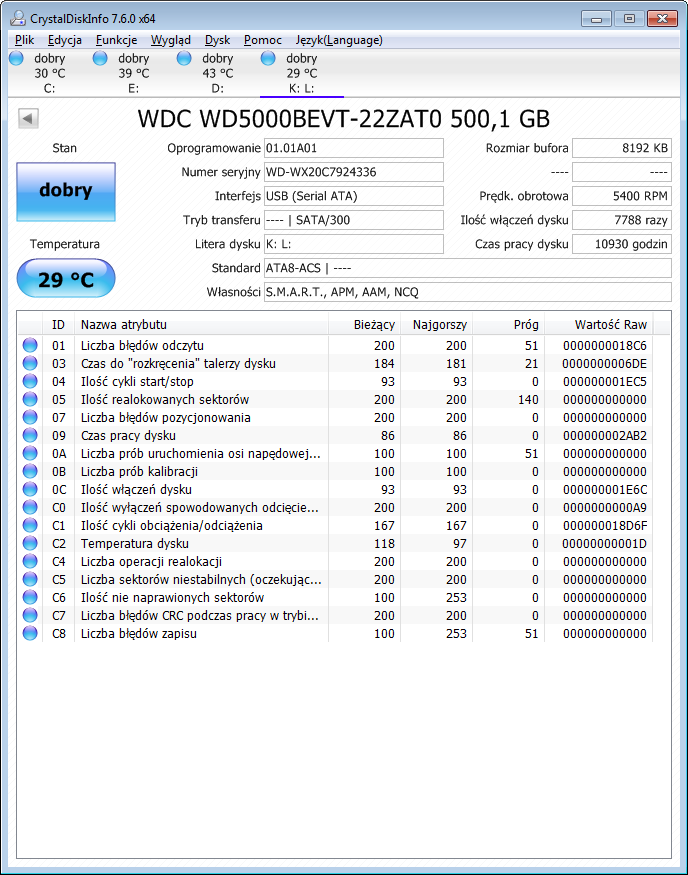The height and width of the screenshot is (875, 688).
Task: Click raw value 000000018D6F
Action: click(x=605, y=526)
